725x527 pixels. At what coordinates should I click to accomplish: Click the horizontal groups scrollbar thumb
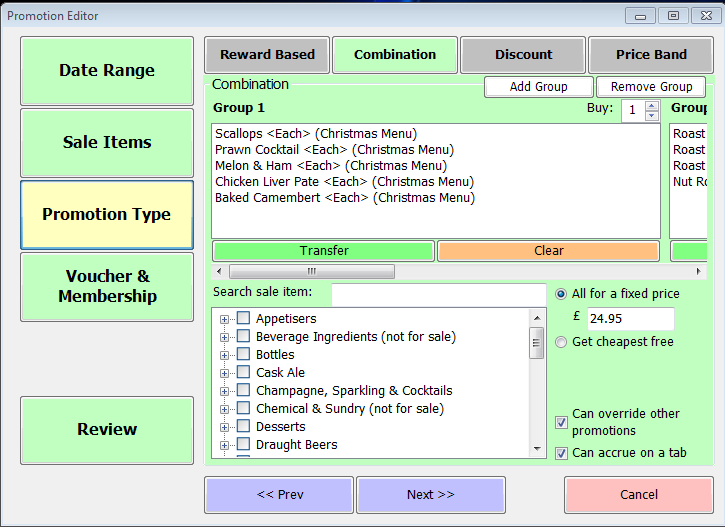pos(312,271)
